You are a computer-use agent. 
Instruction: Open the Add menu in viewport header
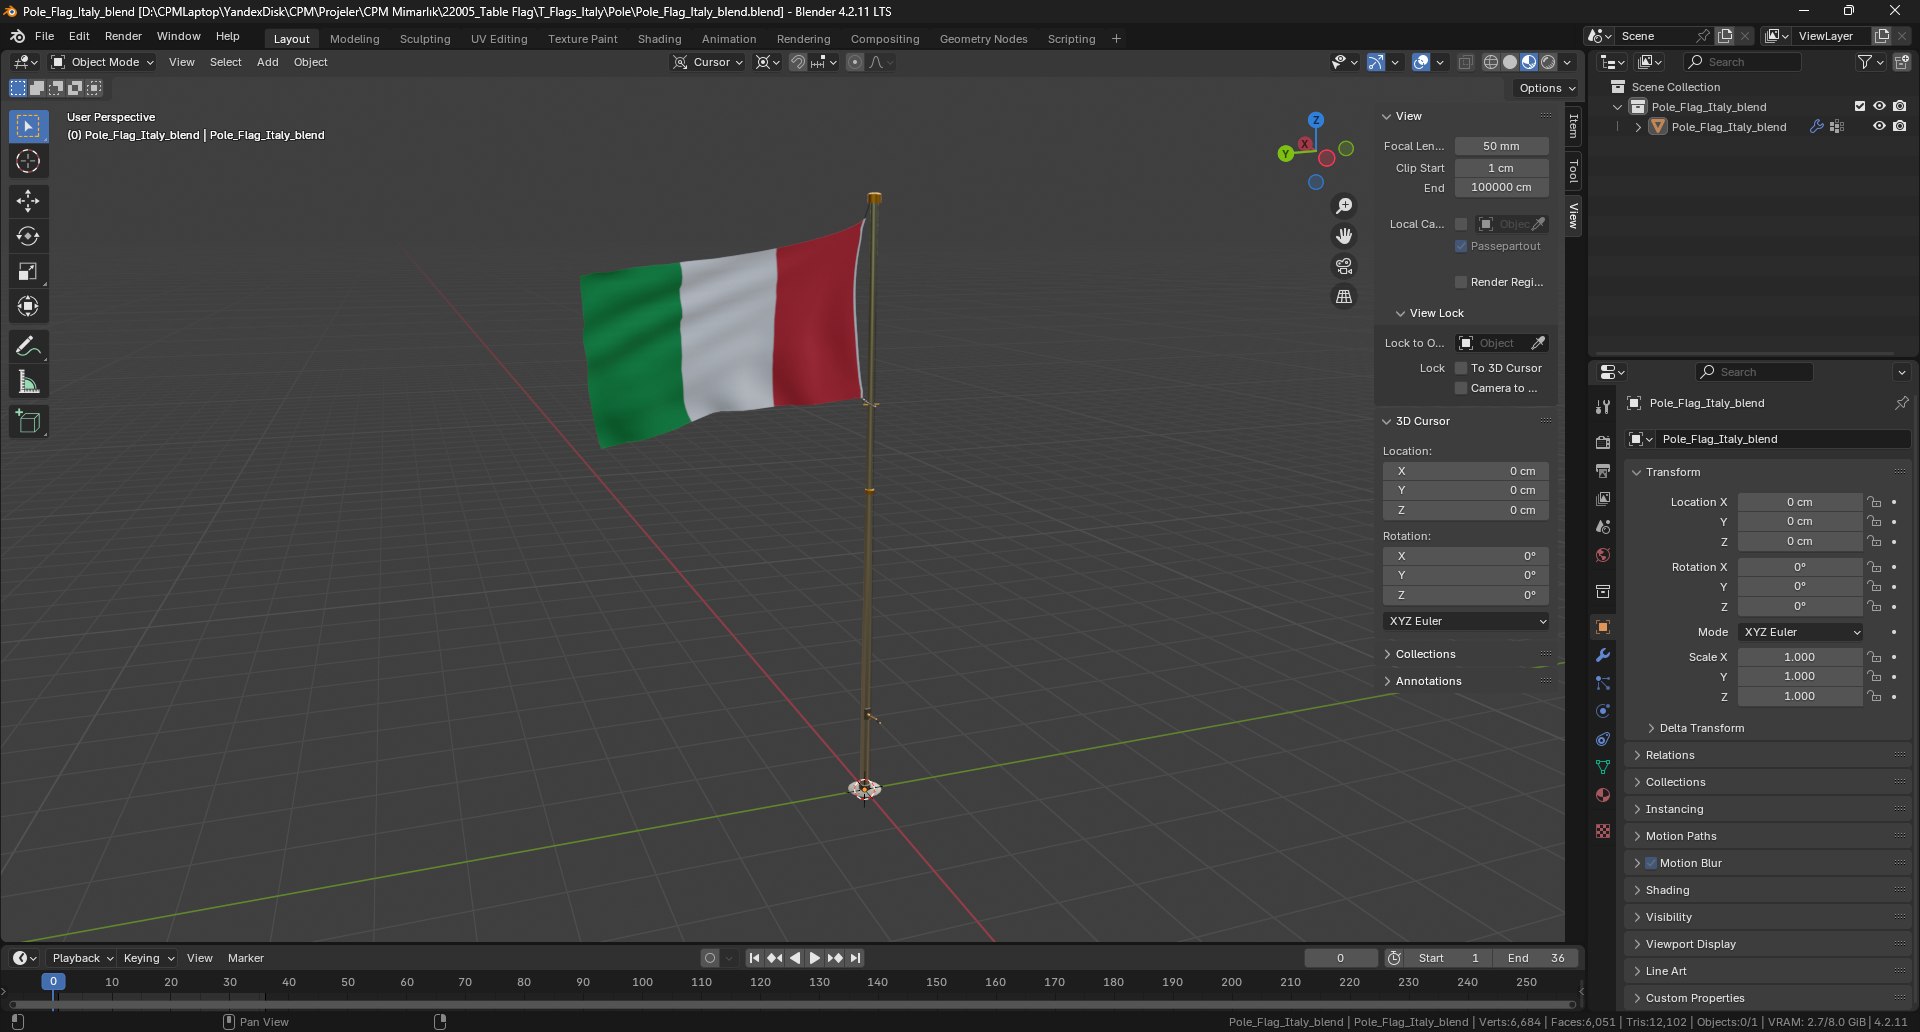268,62
